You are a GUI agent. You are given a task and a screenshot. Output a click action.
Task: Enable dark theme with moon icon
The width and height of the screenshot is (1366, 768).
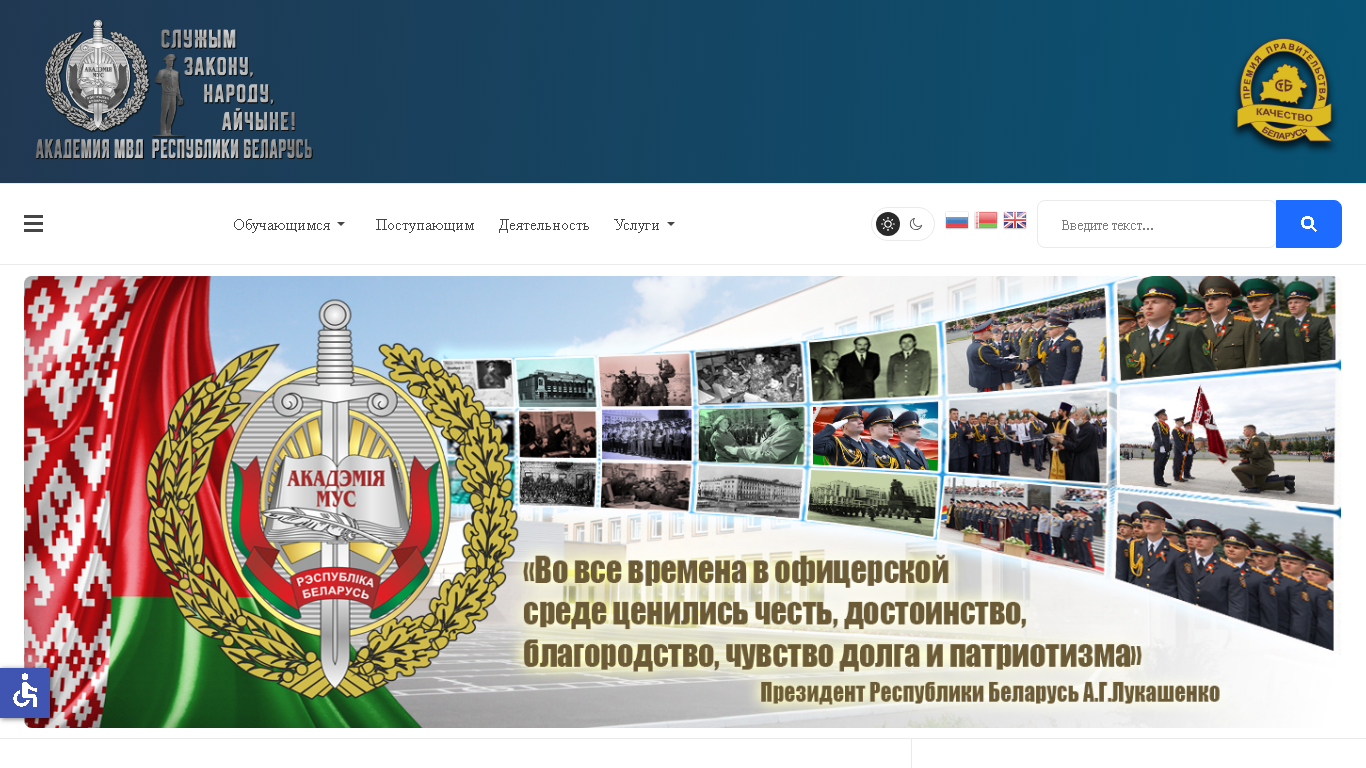tap(916, 224)
